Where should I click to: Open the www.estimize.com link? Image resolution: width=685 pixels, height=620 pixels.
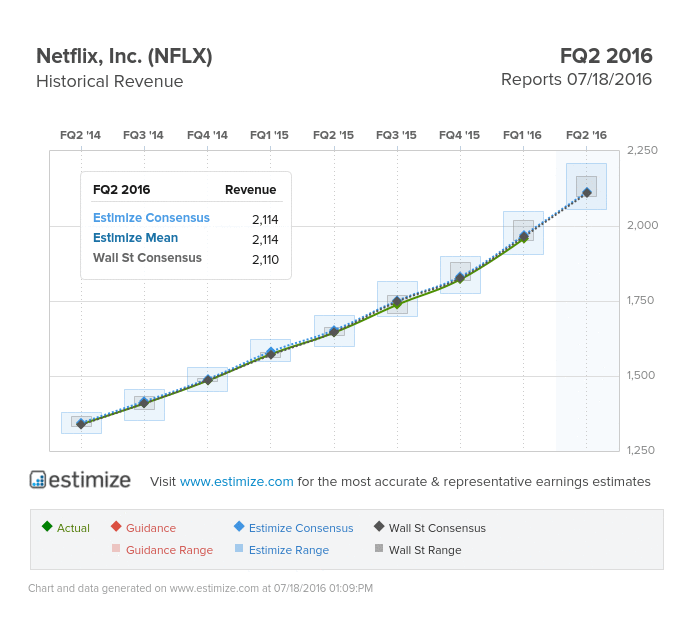[236, 481]
